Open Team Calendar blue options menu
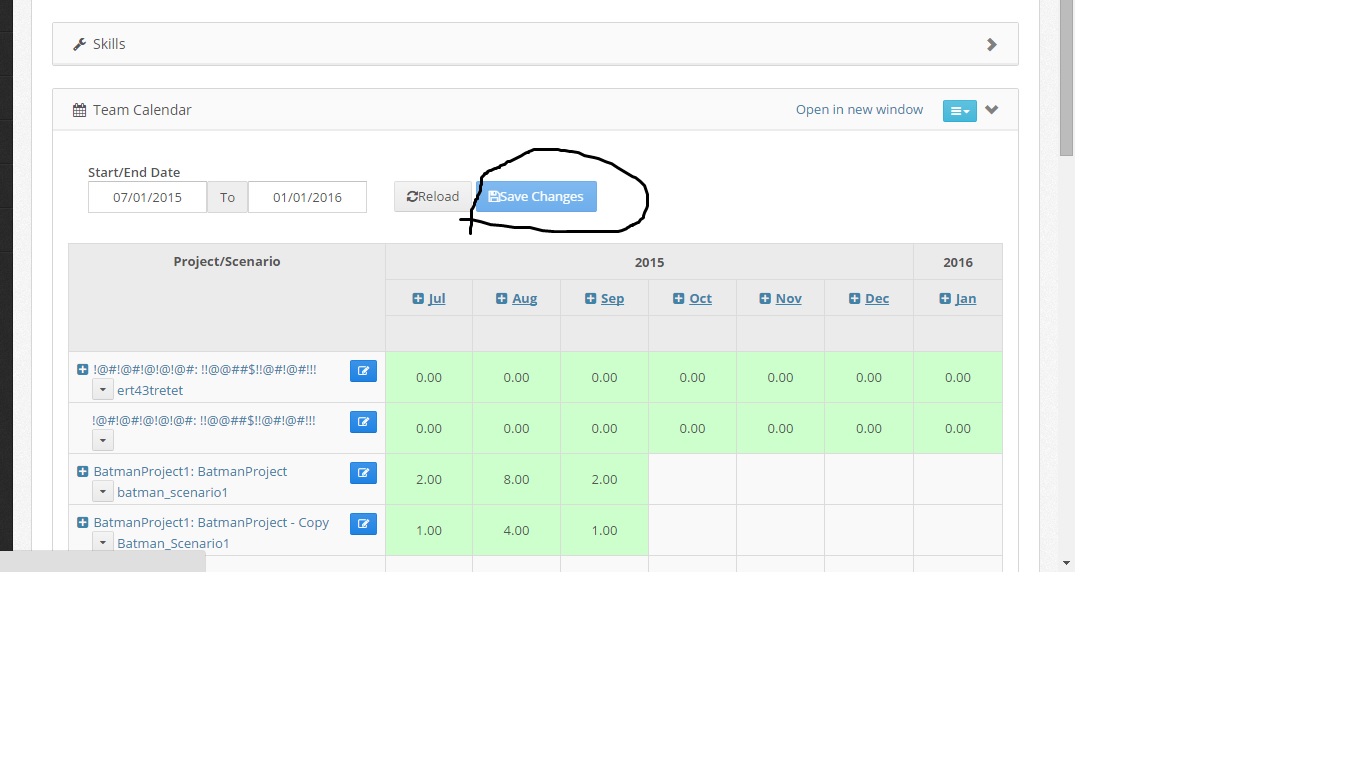 tap(959, 111)
